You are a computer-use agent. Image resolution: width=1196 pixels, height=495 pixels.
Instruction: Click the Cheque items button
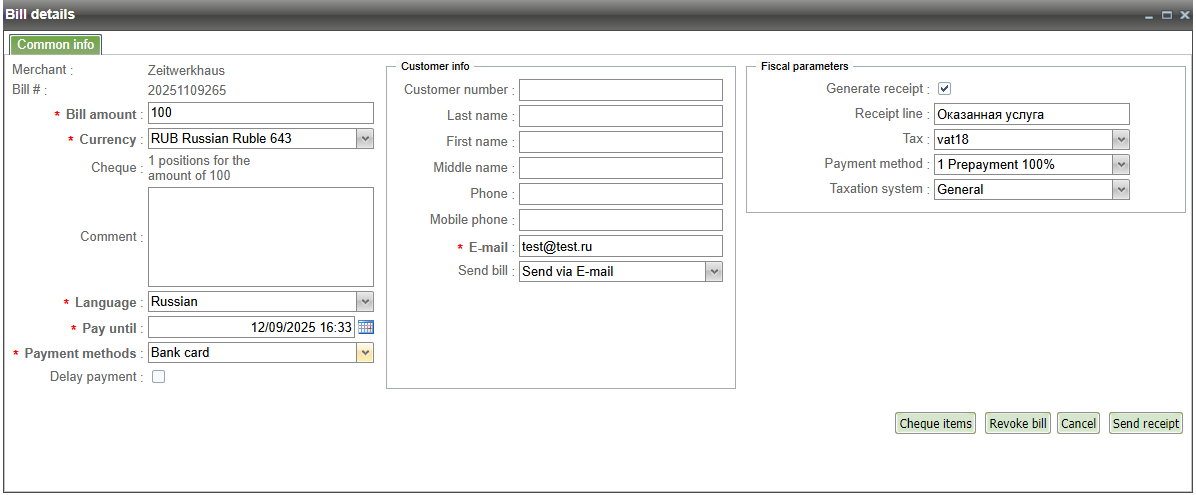[935, 424]
